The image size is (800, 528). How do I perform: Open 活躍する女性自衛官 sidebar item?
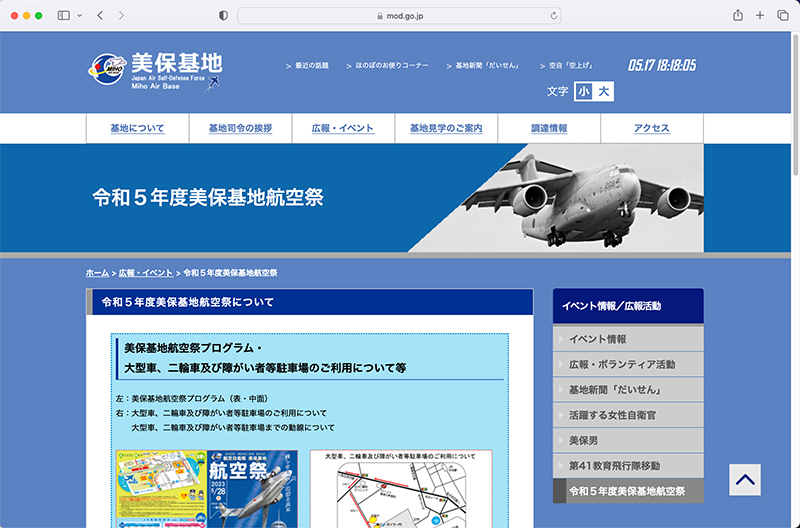tap(628, 415)
